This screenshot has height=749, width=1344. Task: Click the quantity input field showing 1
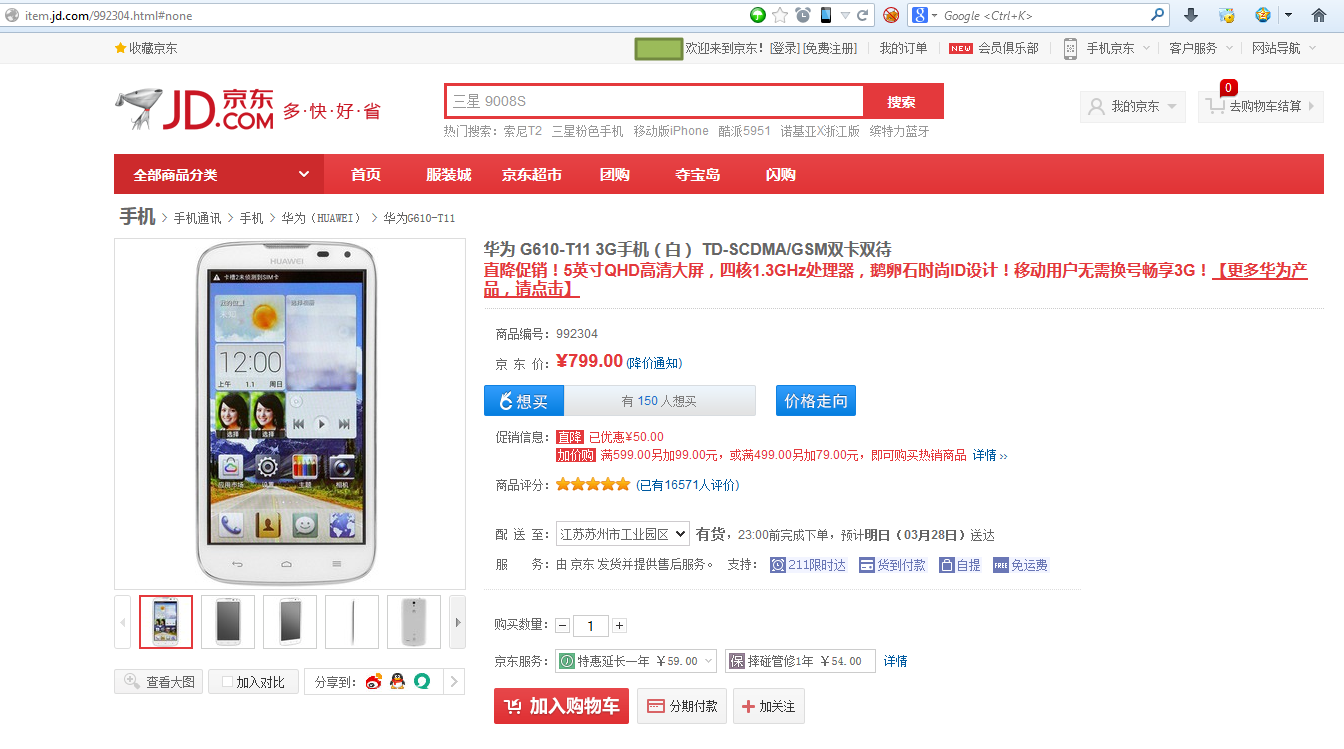(x=591, y=625)
